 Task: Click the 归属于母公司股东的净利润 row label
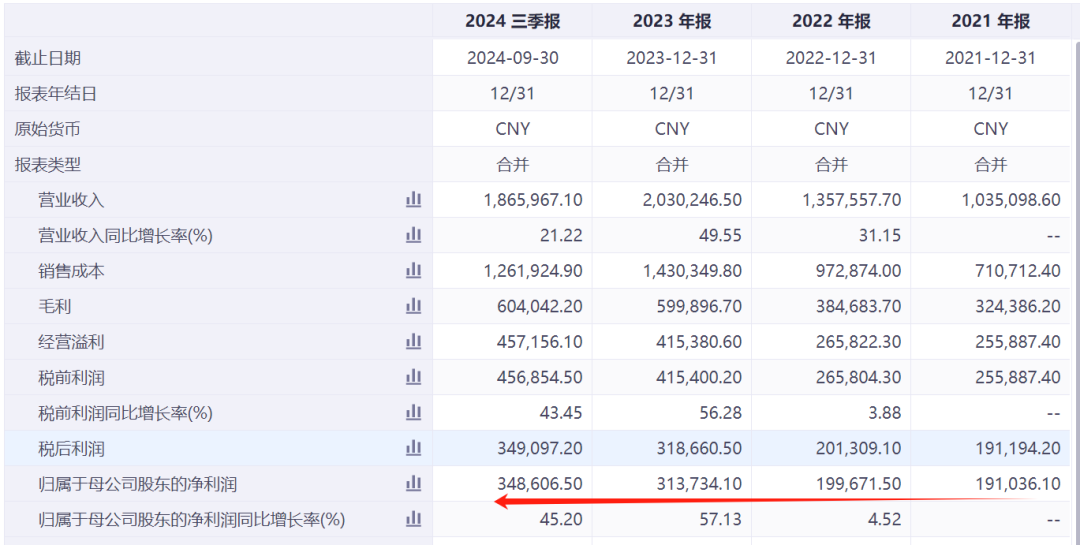(x=137, y=484)
